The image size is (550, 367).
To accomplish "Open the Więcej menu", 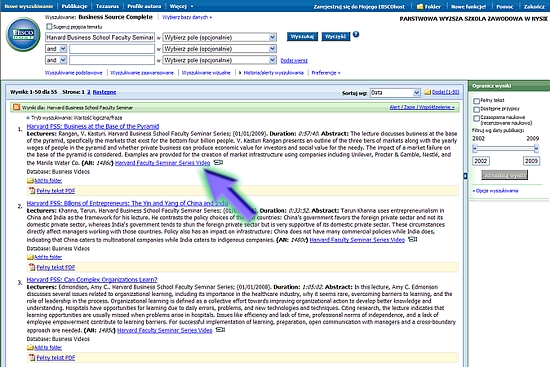I will [x=181, y=6].
